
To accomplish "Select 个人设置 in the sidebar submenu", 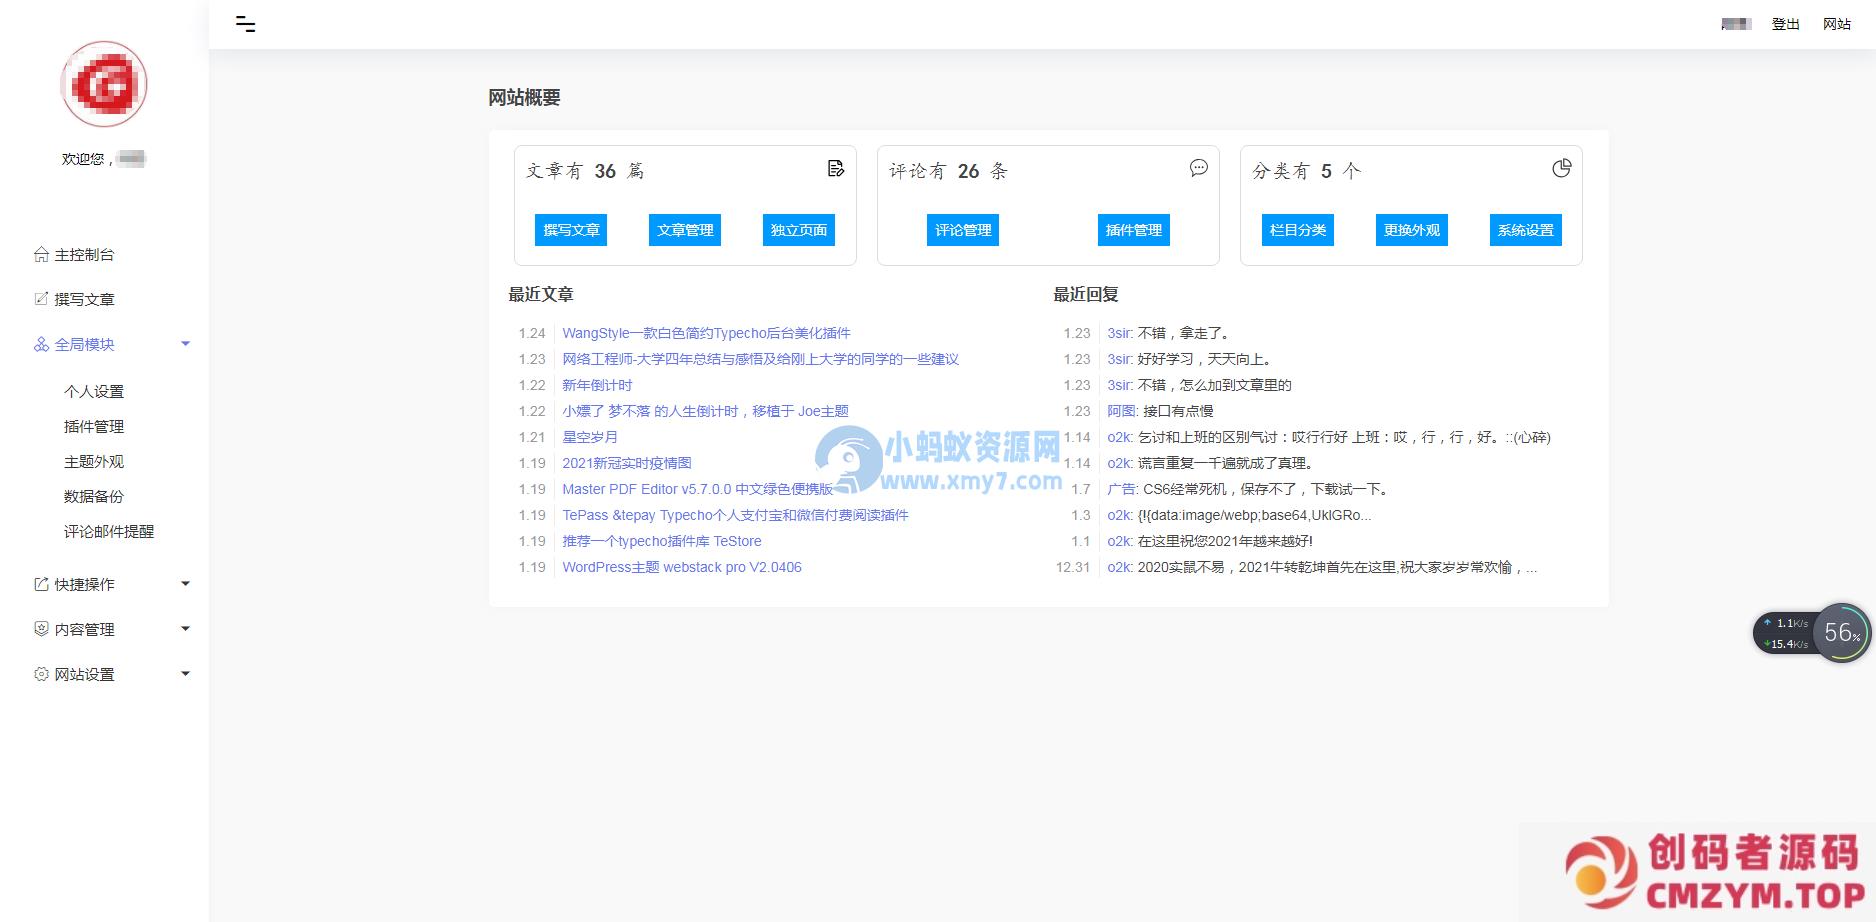I will coord(94,391).
